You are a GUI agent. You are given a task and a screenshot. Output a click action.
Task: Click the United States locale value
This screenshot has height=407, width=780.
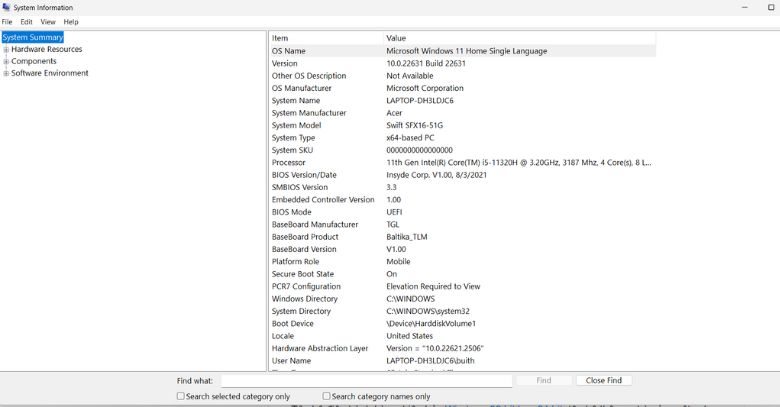pyautogui.click(x=409, y=336)
